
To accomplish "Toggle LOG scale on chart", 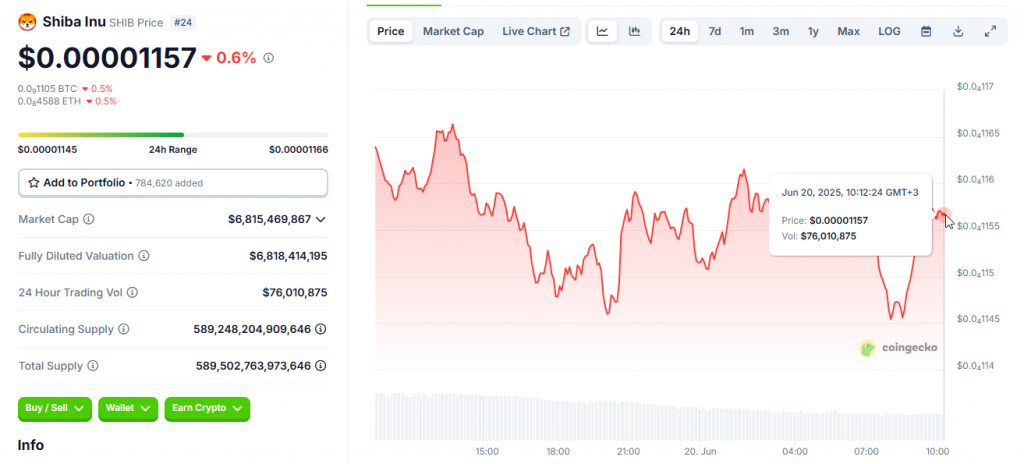I will click(889, 31).
